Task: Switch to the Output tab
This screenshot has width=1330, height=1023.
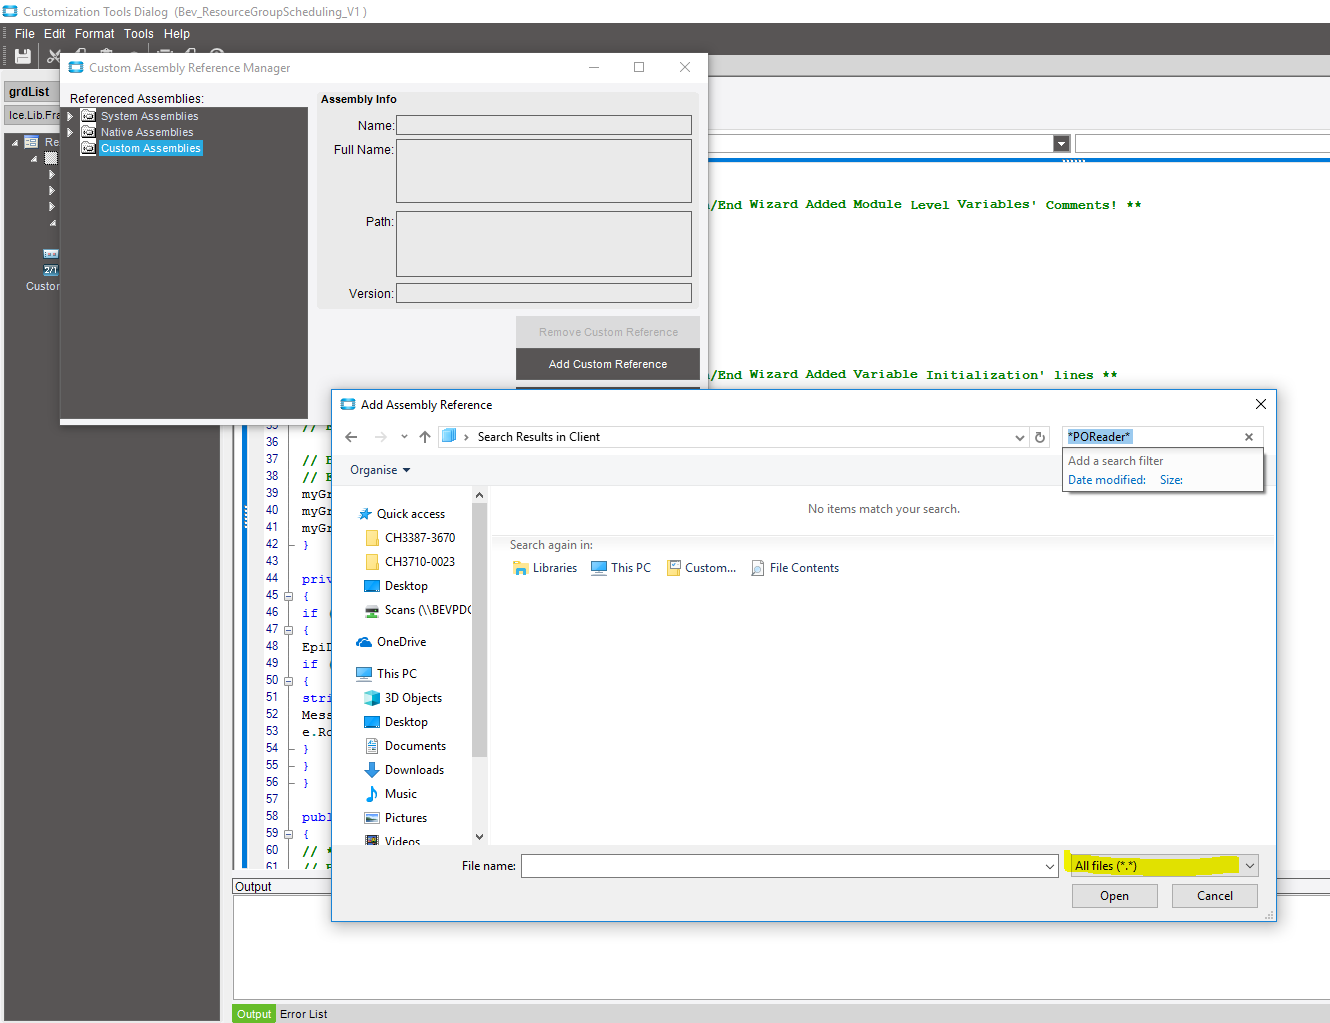Action: [x=254, y=1014]
